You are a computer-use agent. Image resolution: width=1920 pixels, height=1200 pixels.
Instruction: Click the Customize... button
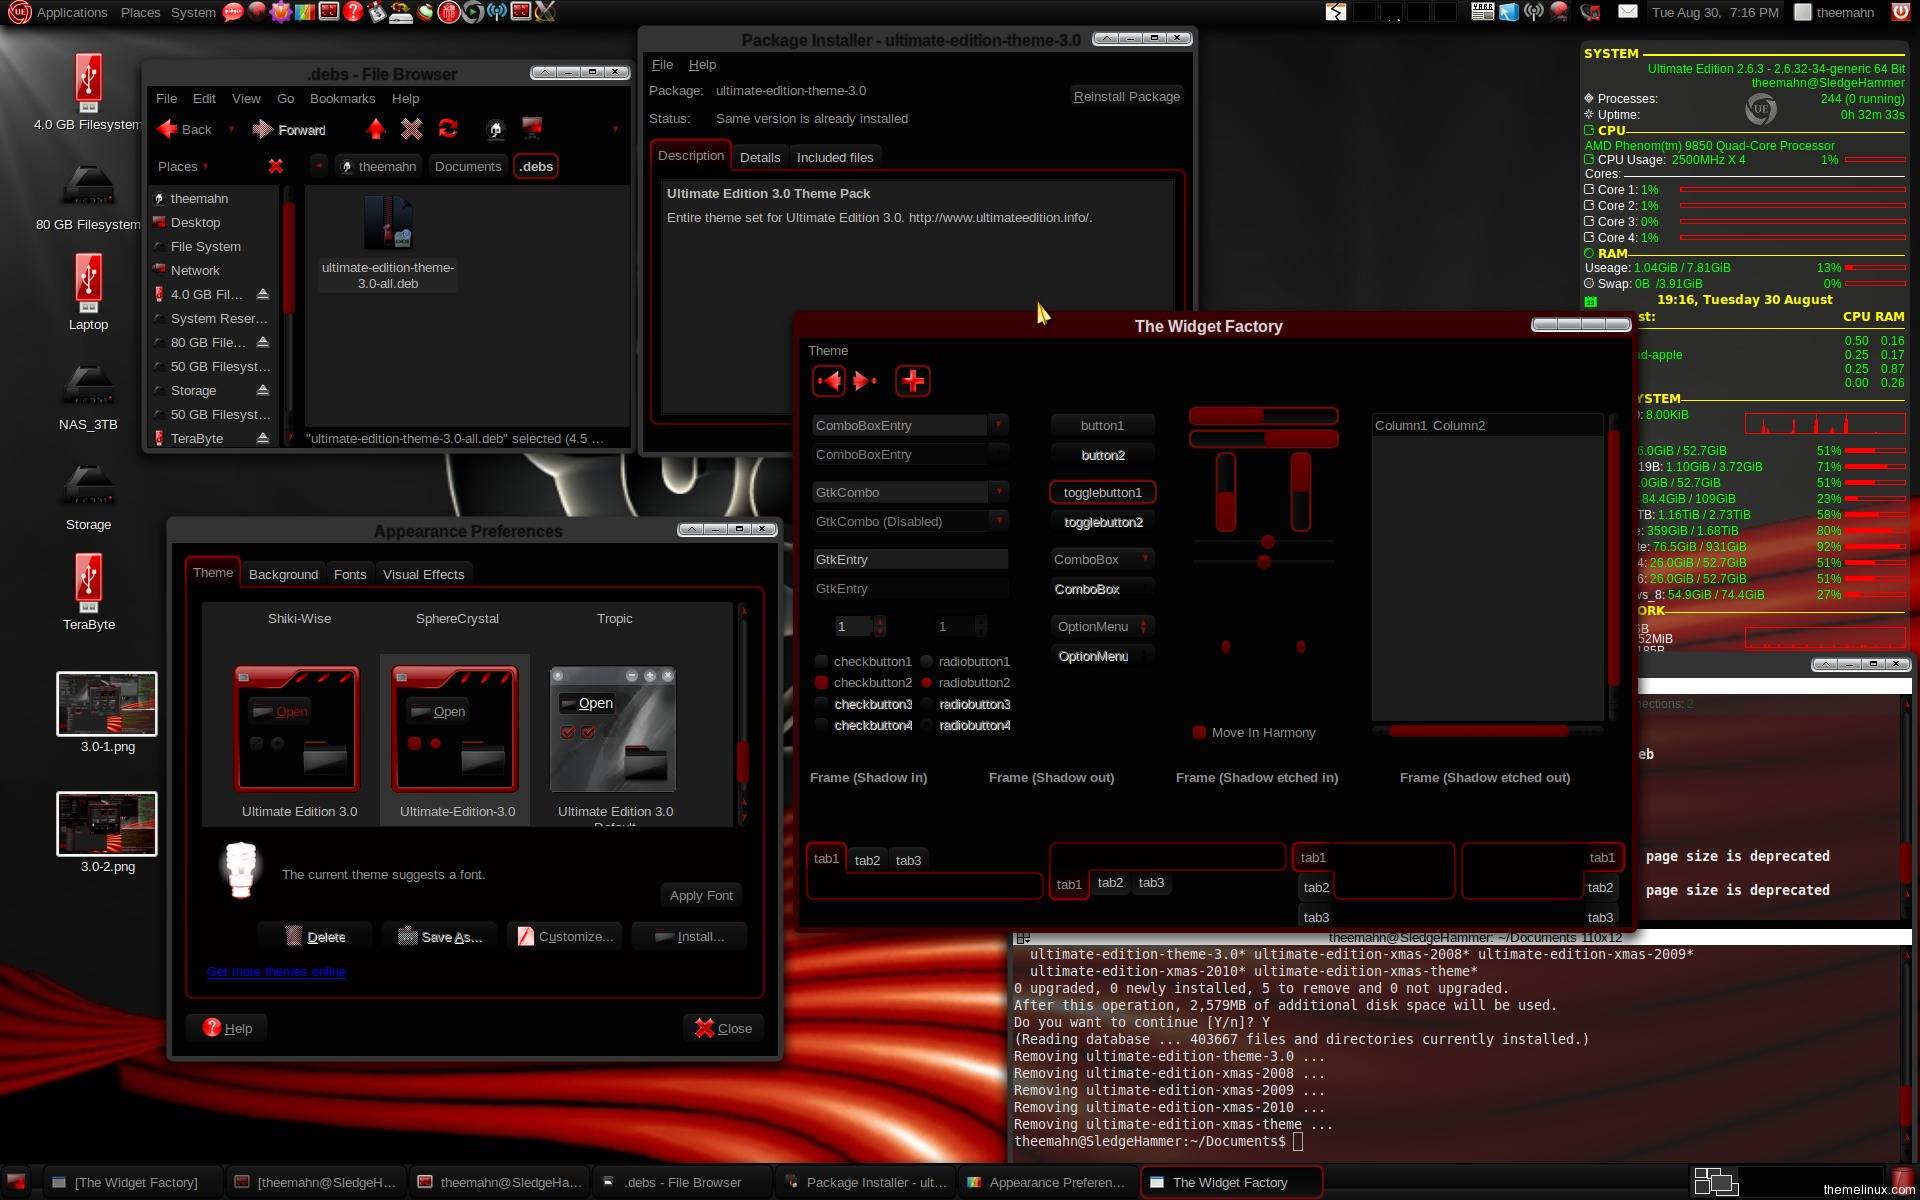point(565,936)
